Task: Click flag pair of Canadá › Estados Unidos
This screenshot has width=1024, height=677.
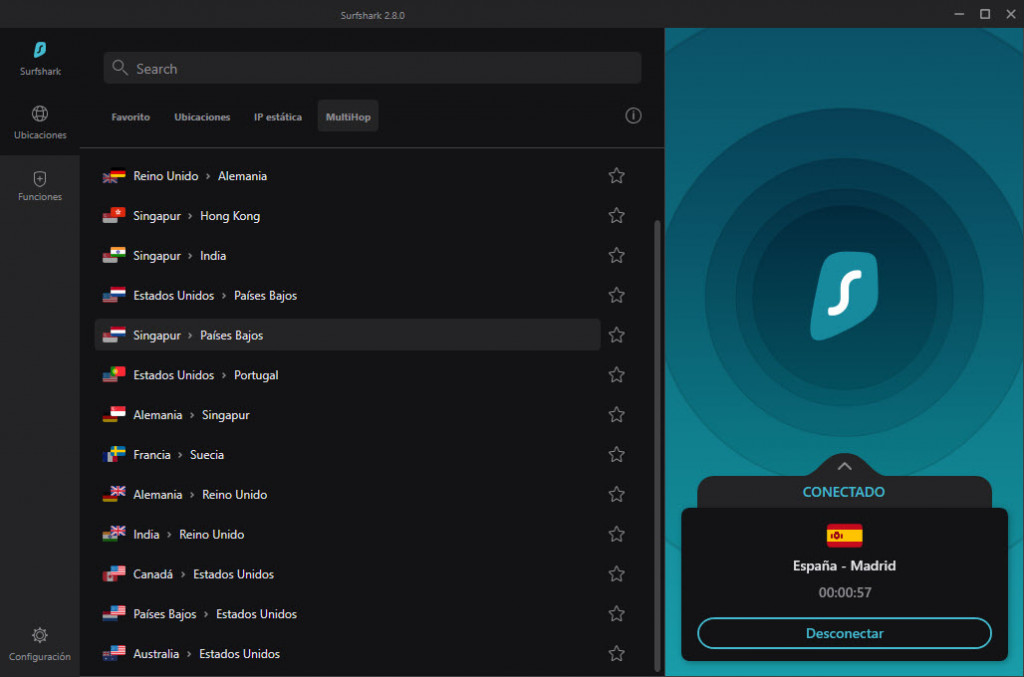Action: pos(114,574)
